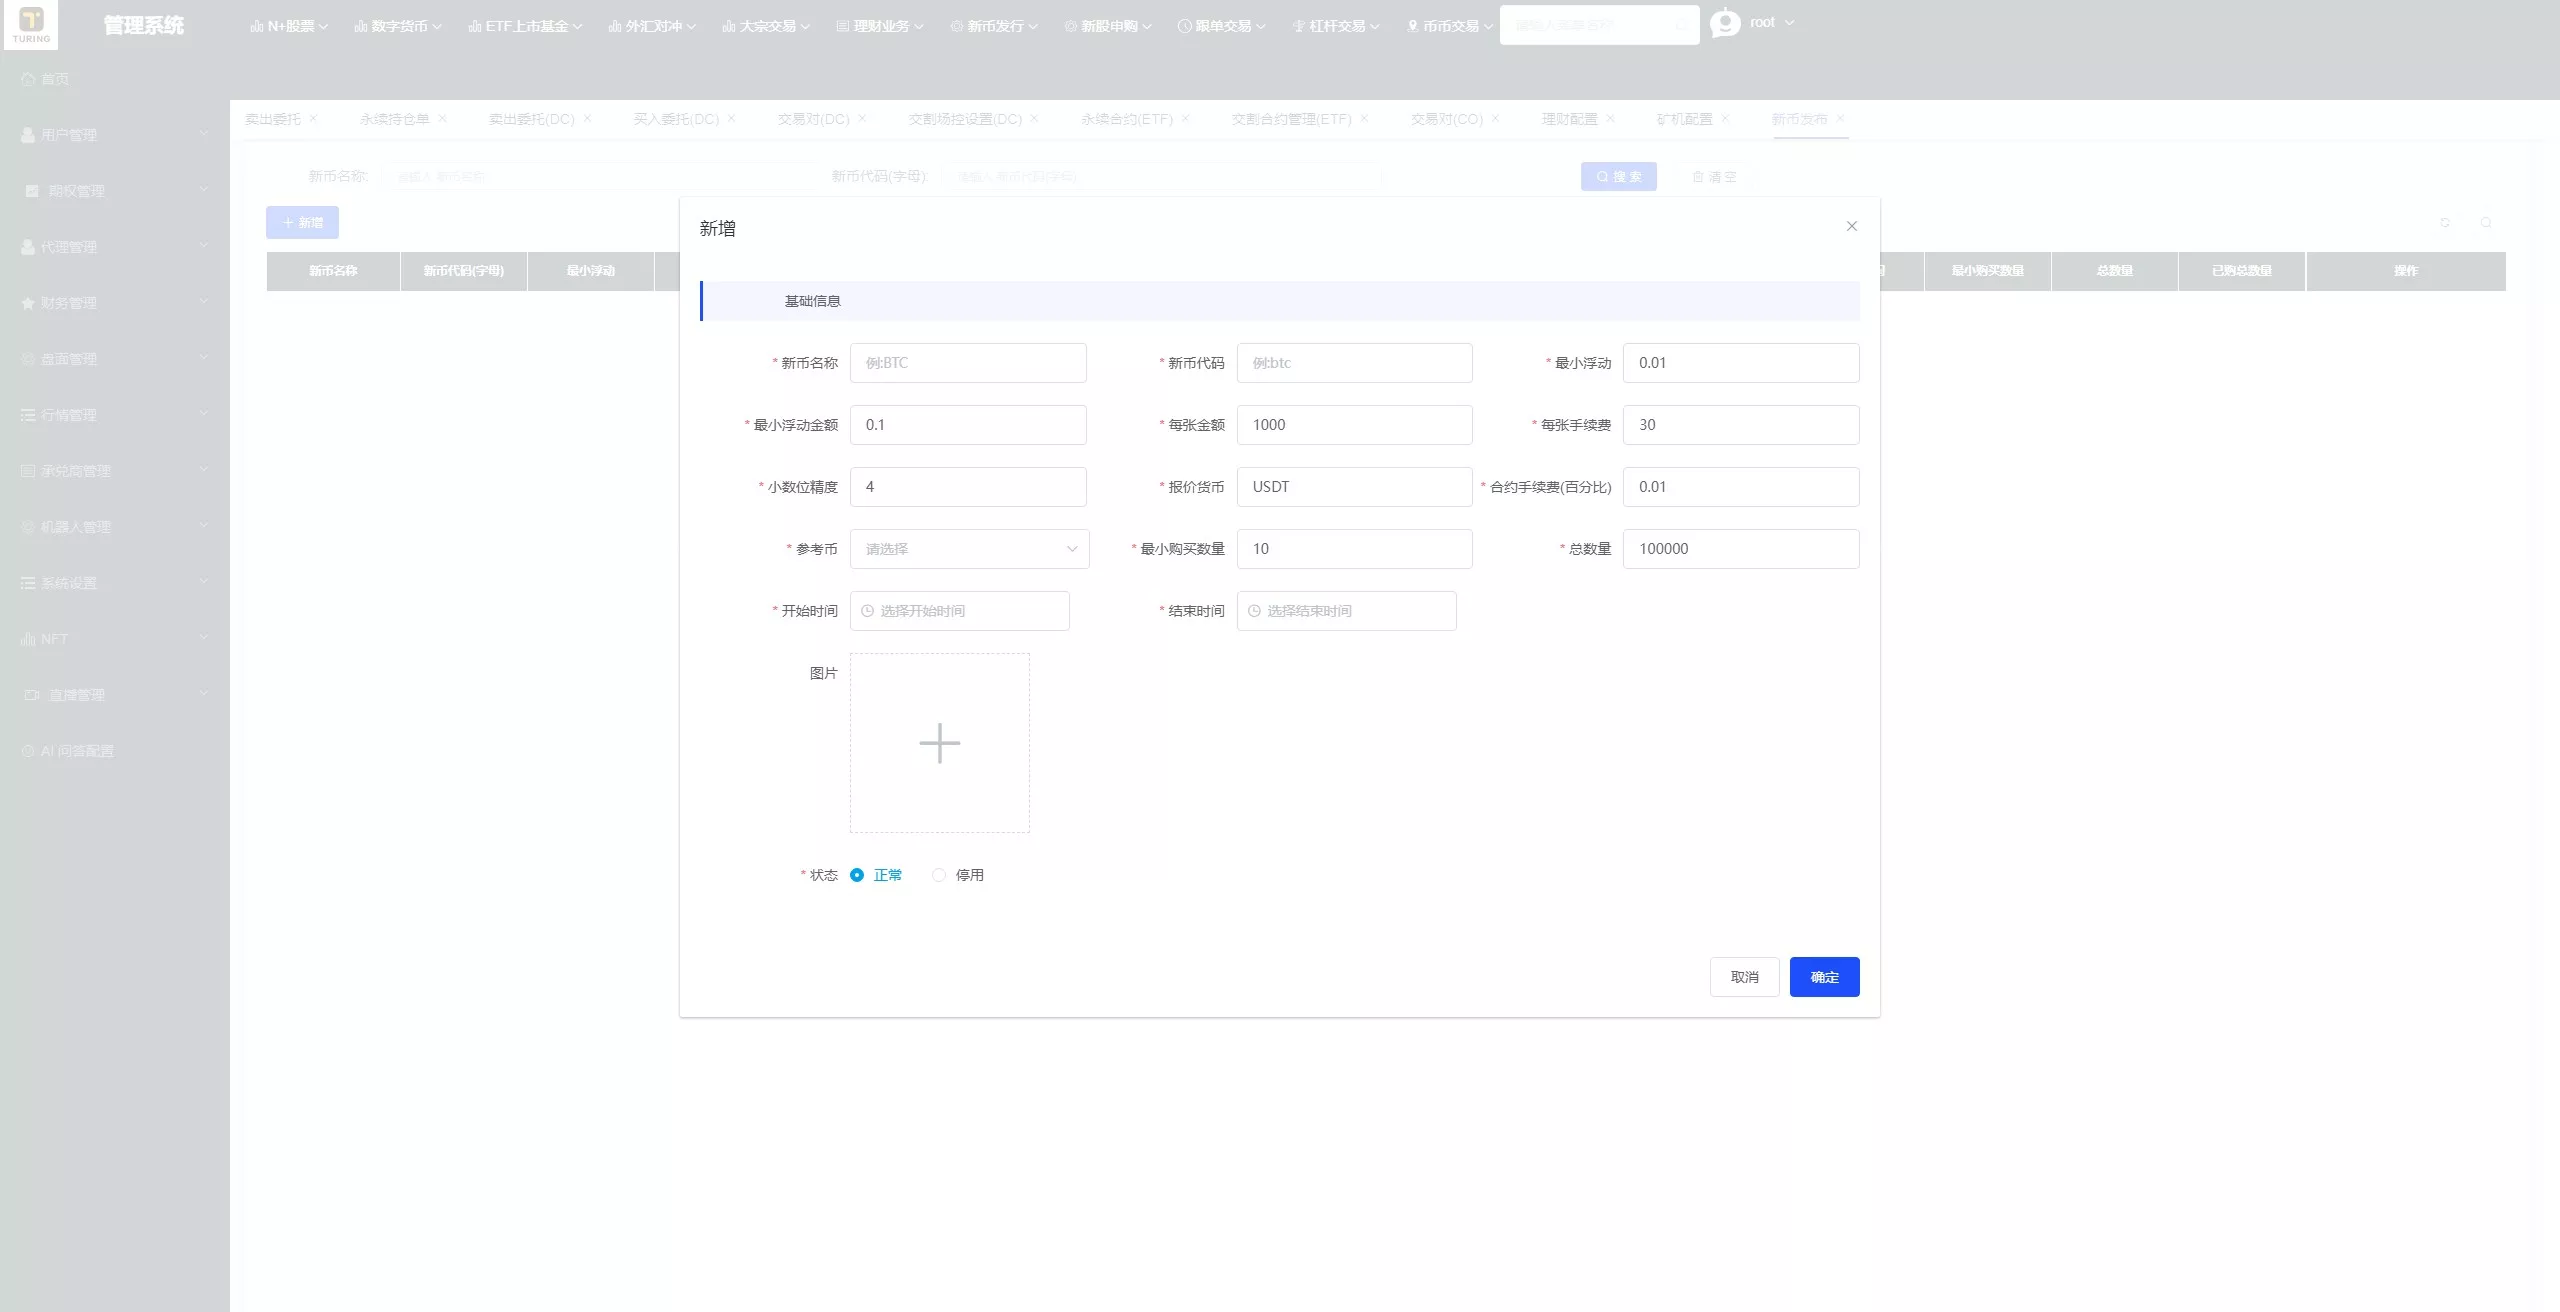This screenshot has width=2560, height=1312.
Task: Open the 结束时间 time picker
Action: 1346,611
